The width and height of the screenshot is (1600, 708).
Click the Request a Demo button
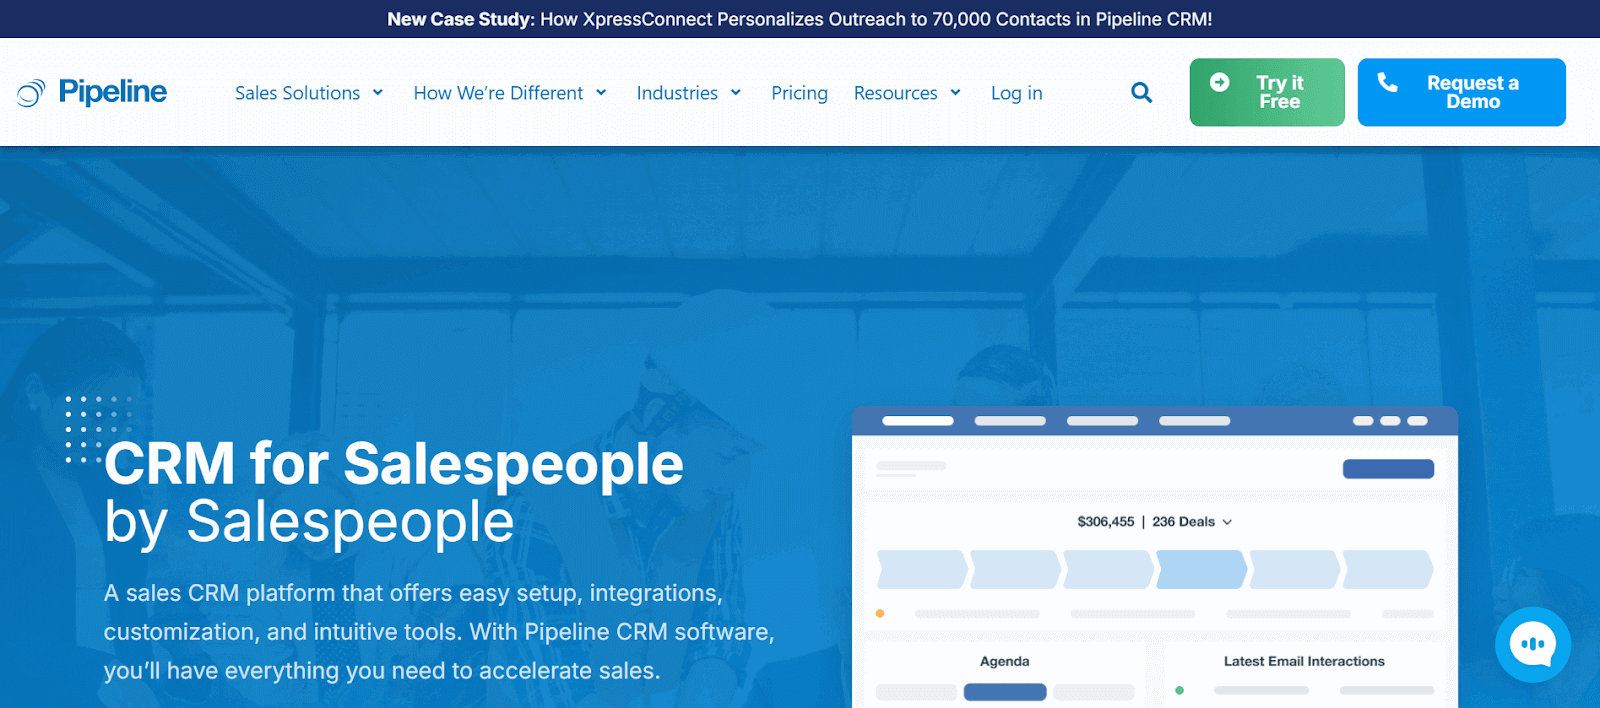1461,92
